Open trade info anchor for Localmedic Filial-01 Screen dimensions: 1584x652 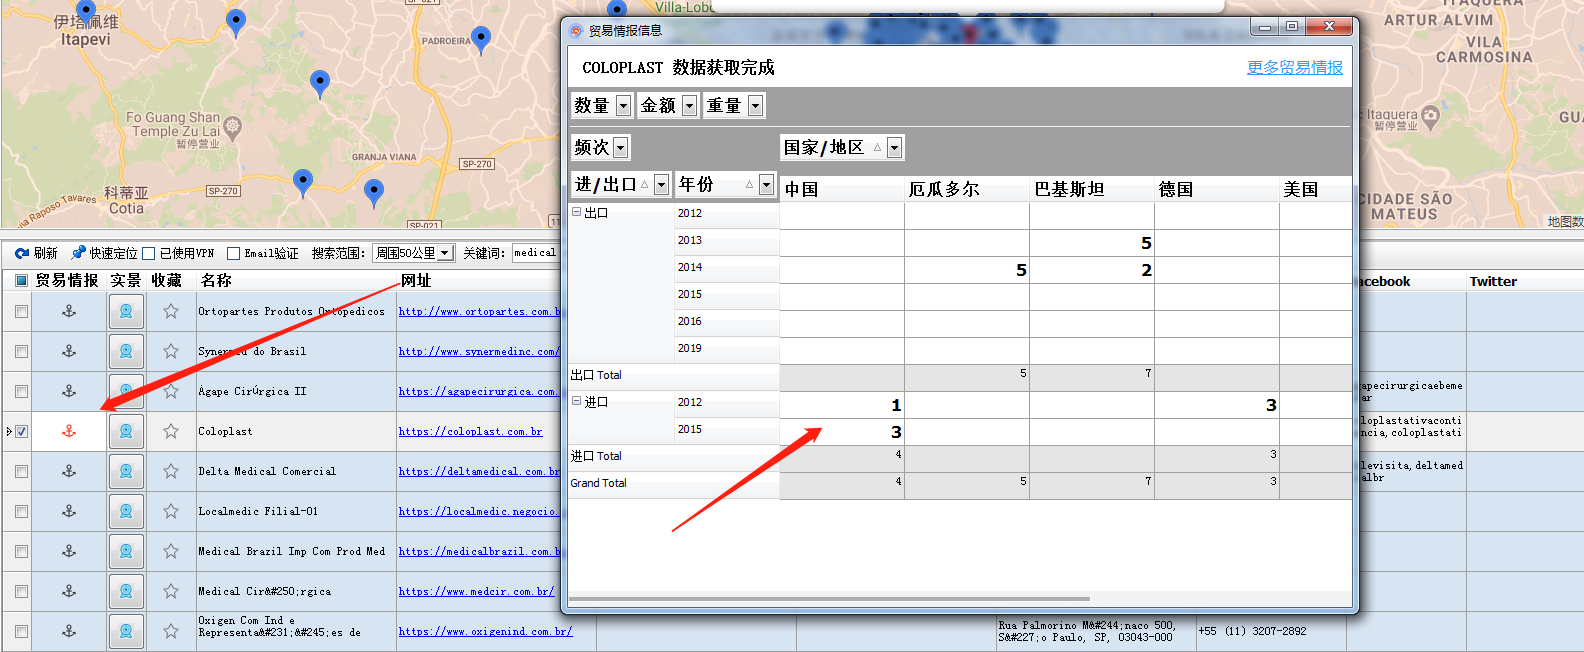tap(69, 511)
